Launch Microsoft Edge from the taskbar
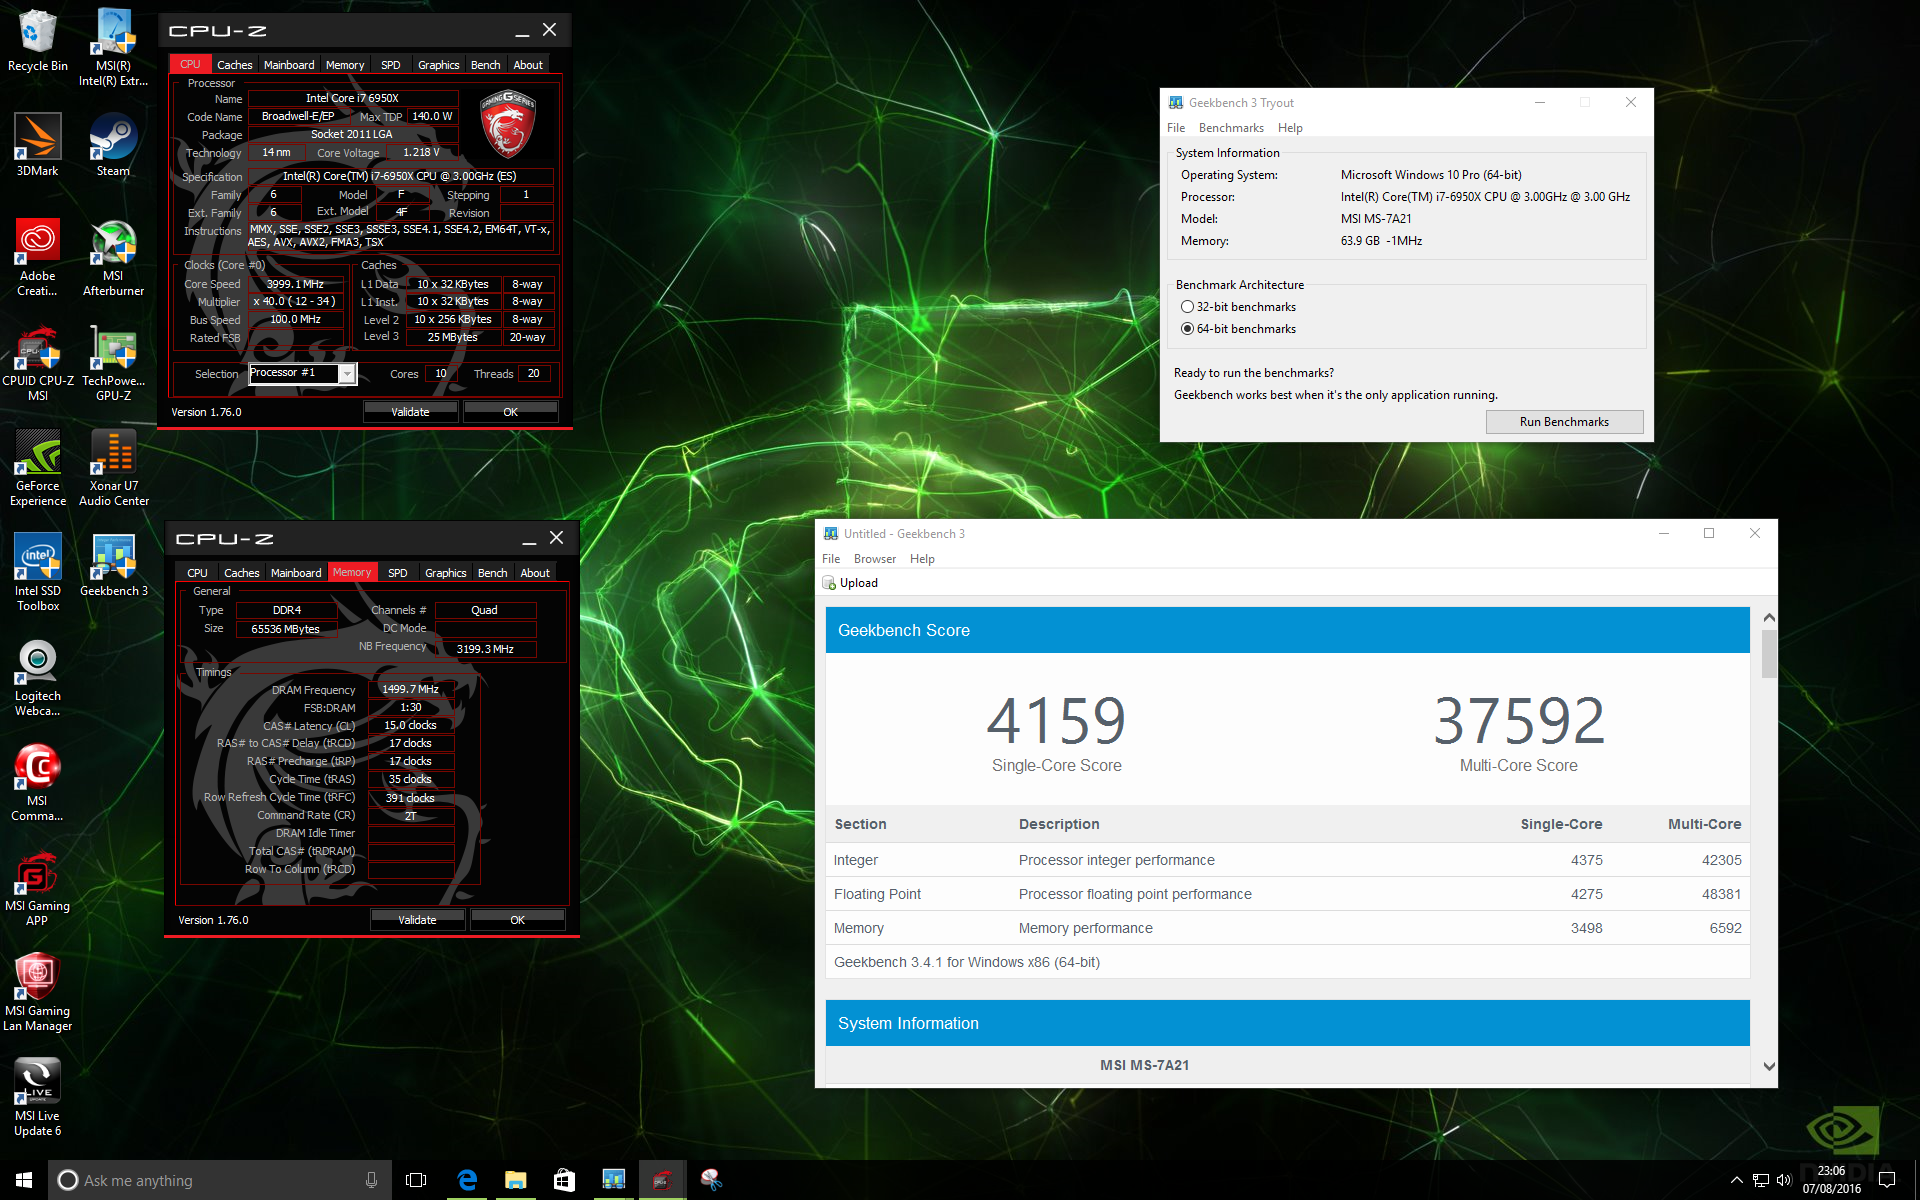This screenshot has width=1920, height=1200. [x=466, y=1180]
